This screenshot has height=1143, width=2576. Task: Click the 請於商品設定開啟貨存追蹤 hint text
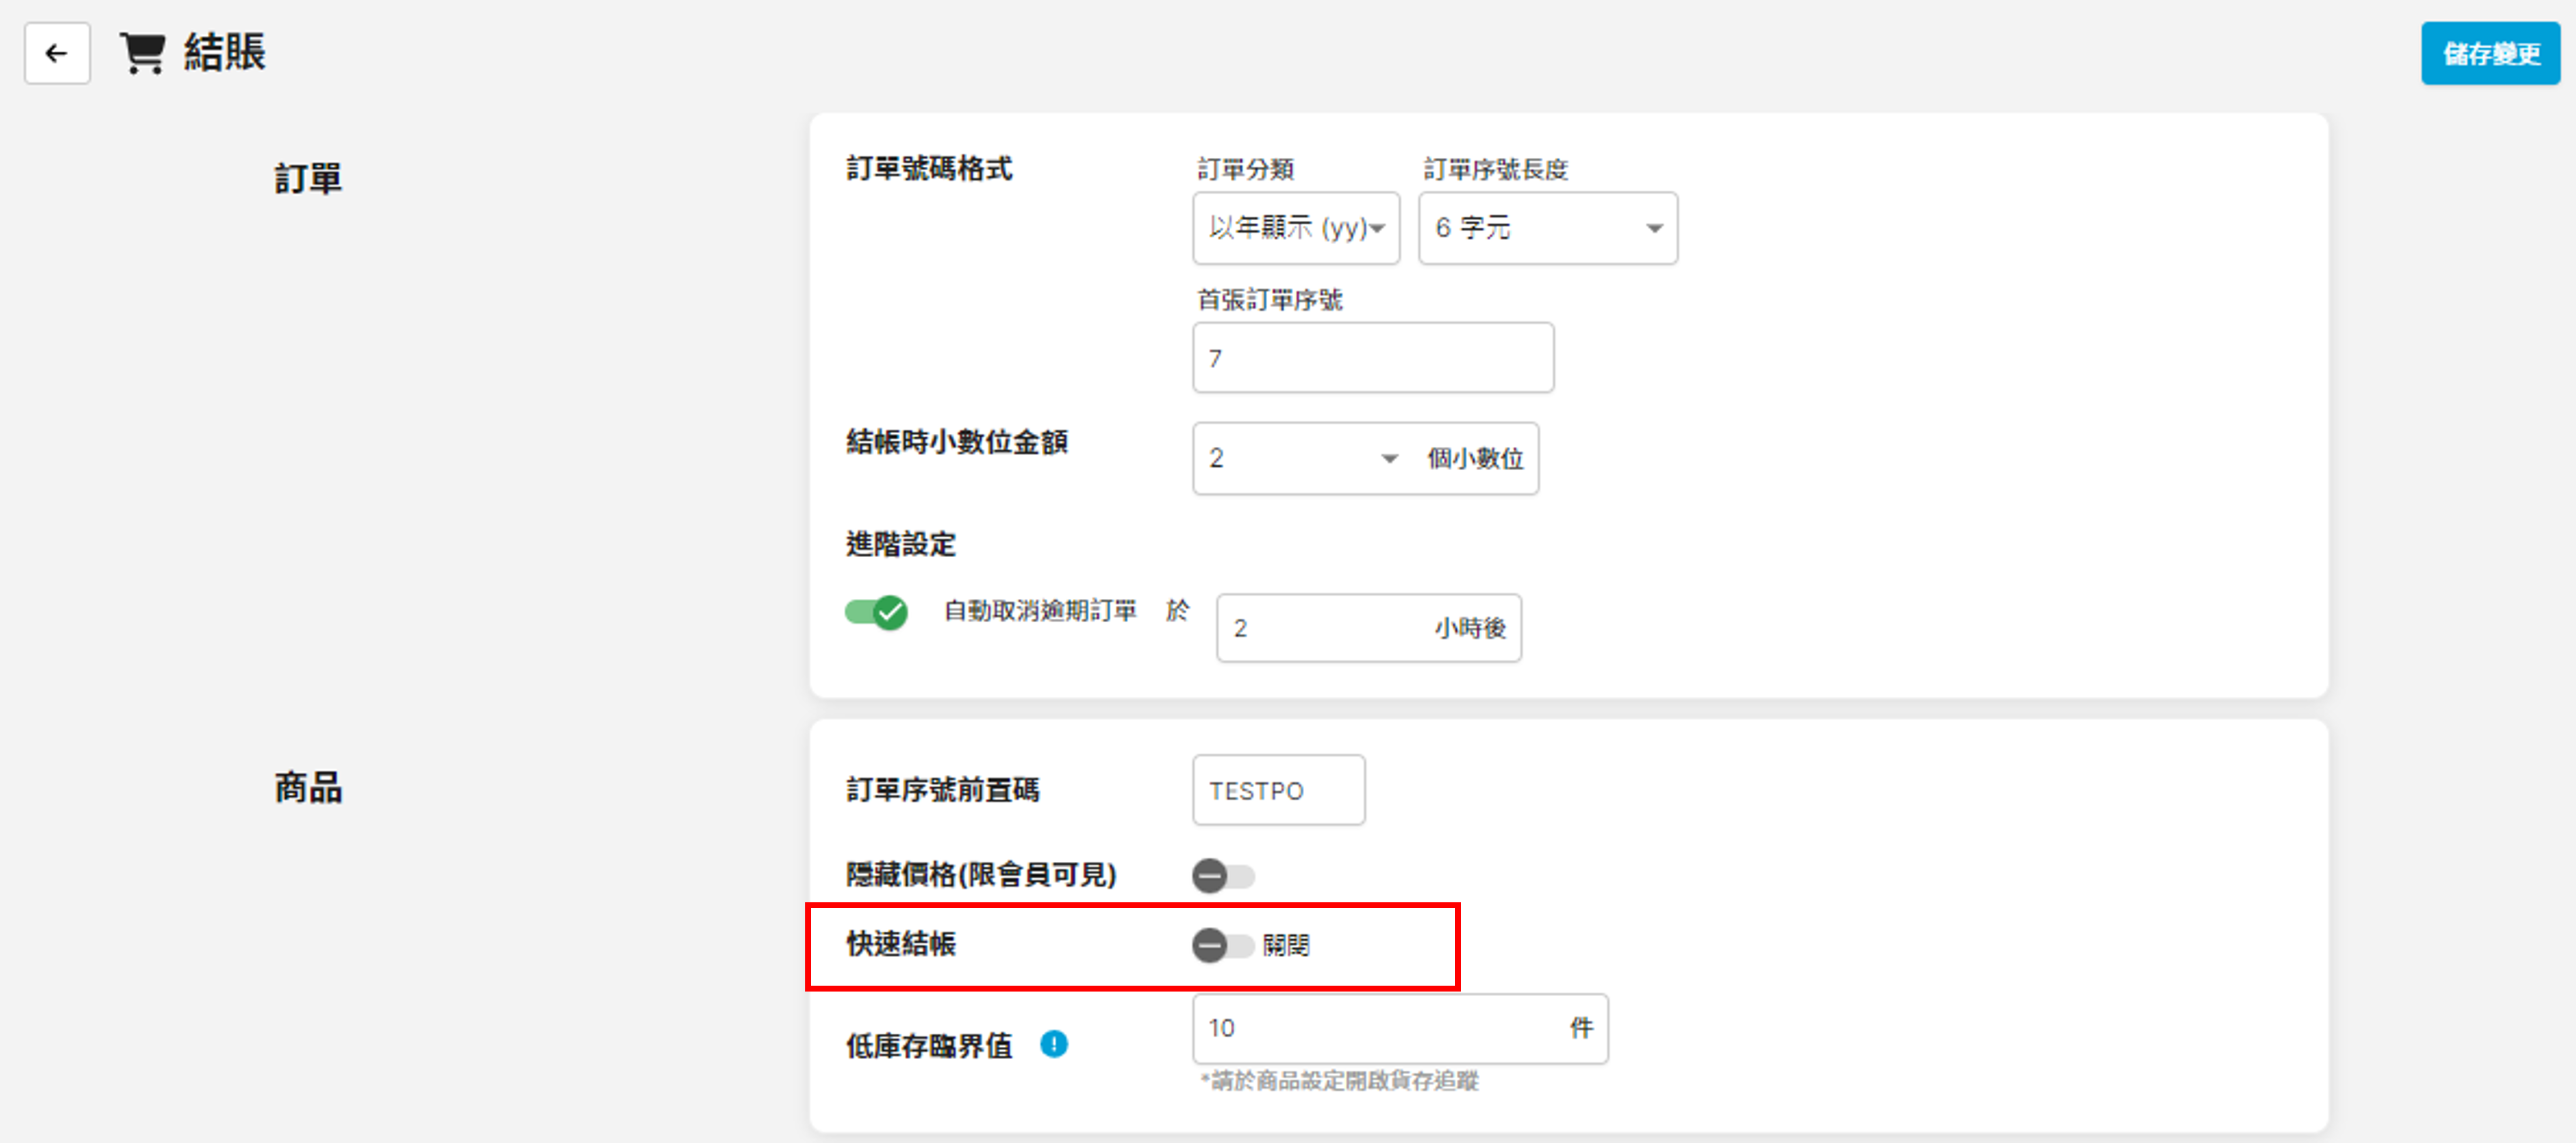pos(1340,1081)
